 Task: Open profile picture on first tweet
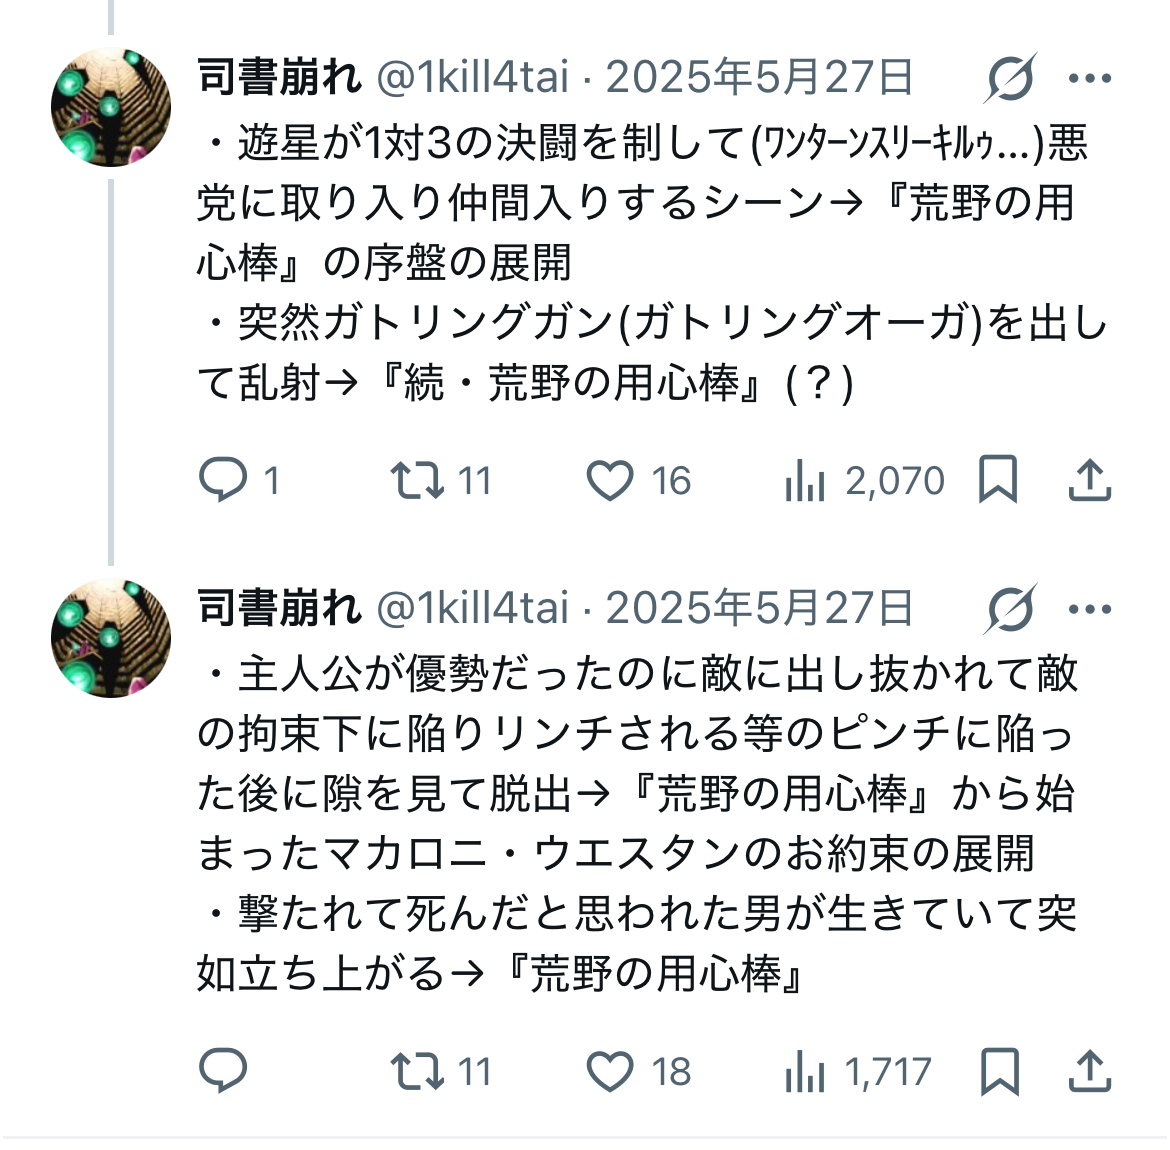(111, 106)
